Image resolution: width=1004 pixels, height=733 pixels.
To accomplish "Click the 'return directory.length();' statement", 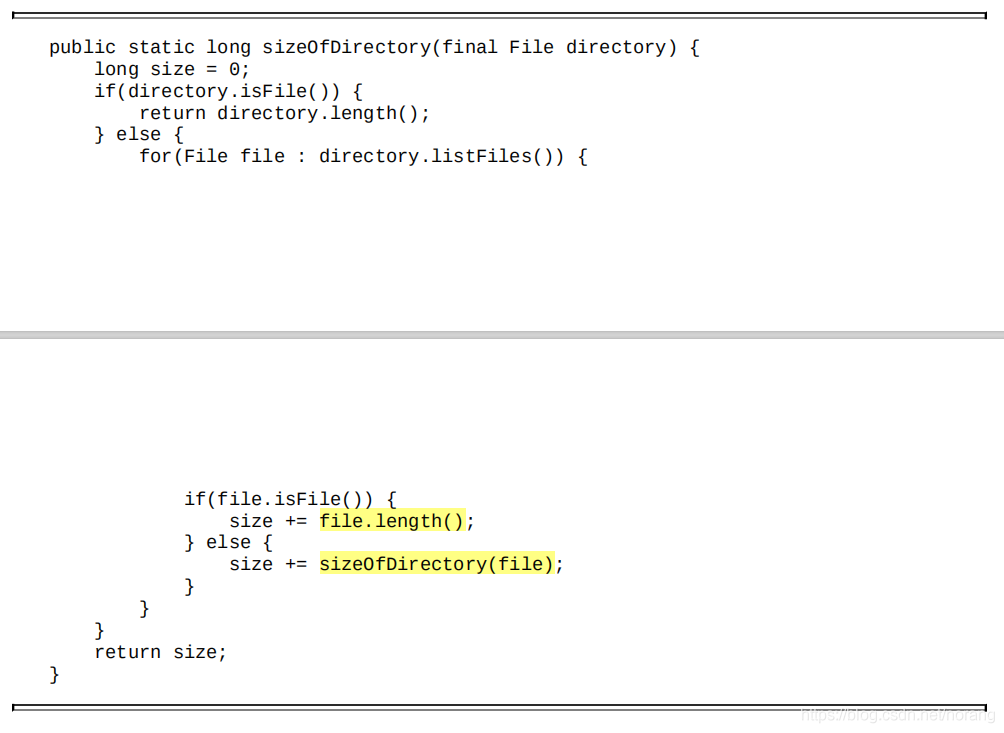I will click(x=284, y=113).
